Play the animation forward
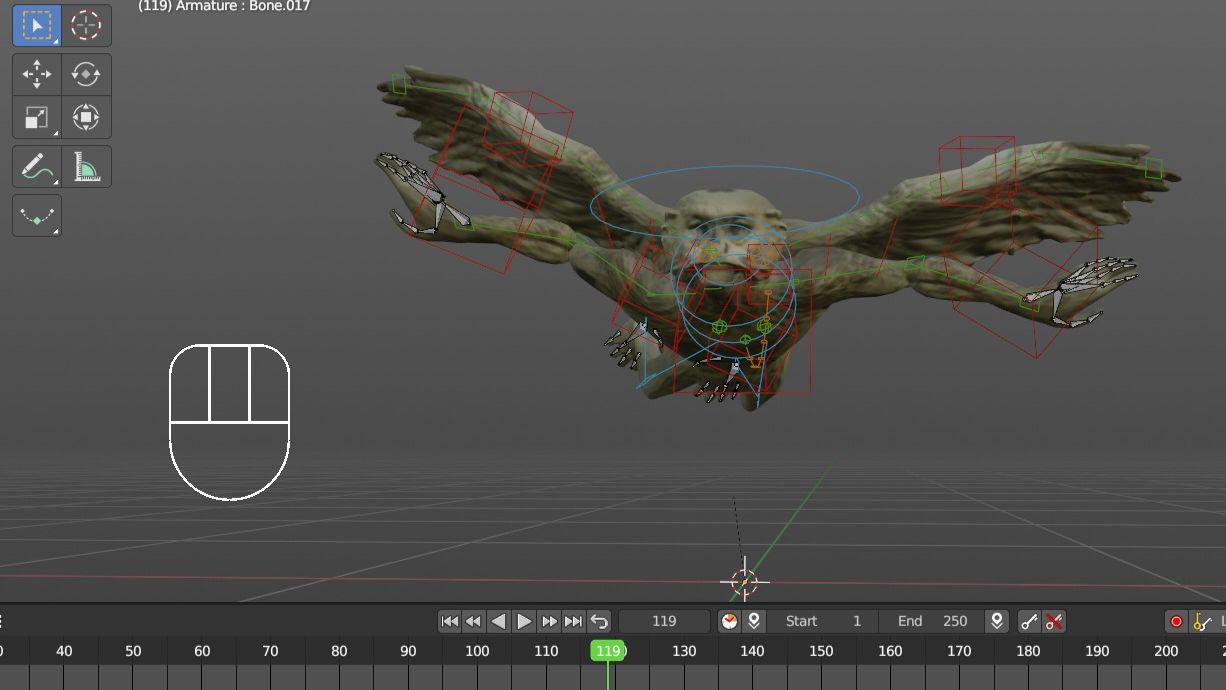The height and width of the screenshot is (690, 1226). tap(524, 621)
